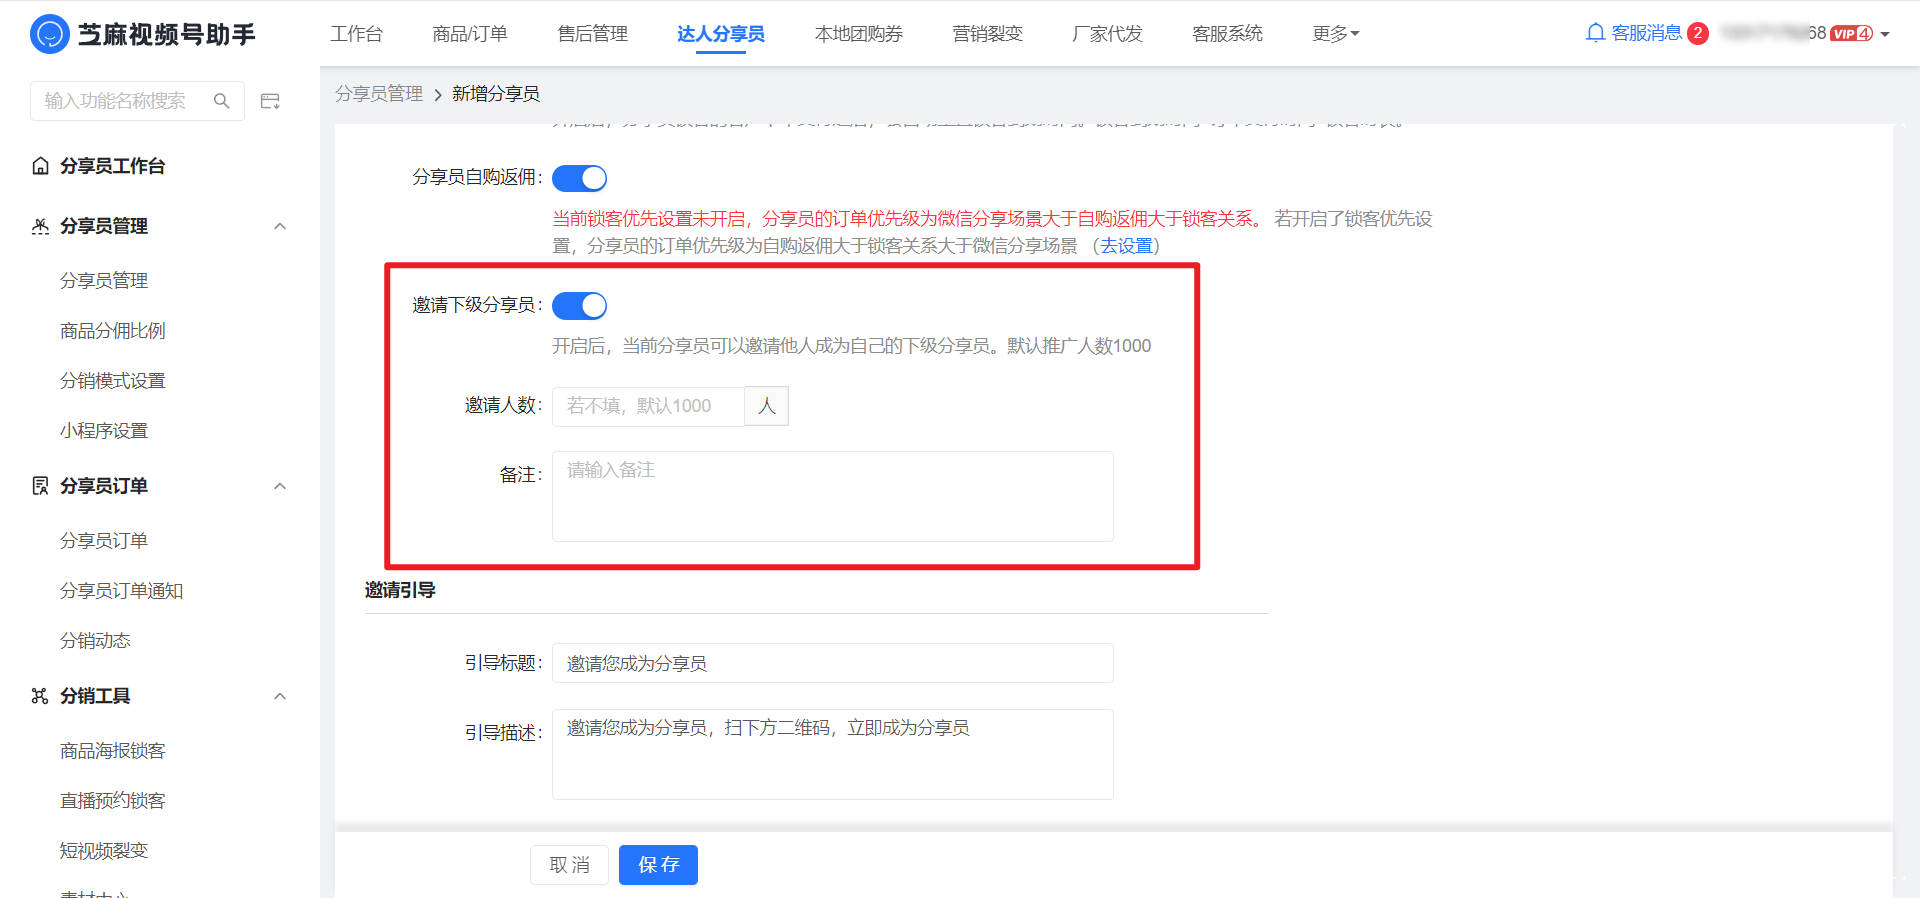Open 直播预约锁客 in sidebar

(x=113, y=801)
